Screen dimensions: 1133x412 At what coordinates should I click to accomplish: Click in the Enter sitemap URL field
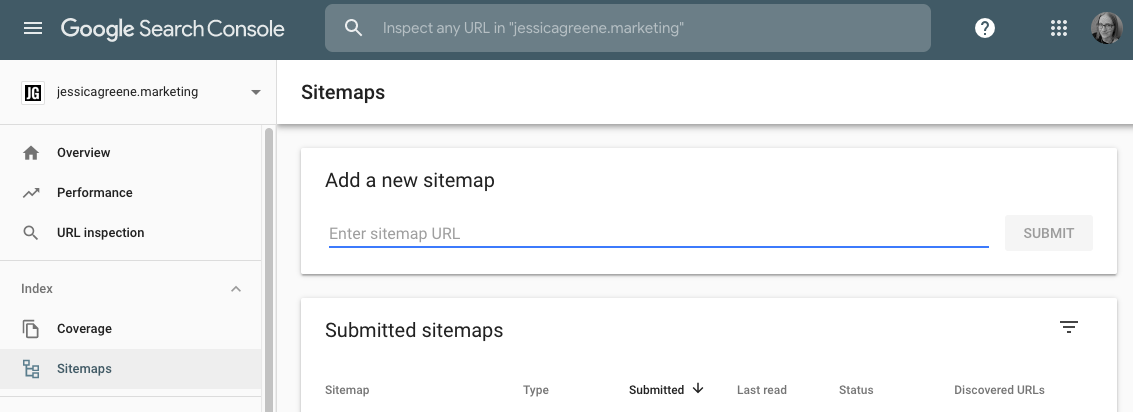tap(658, 233)
